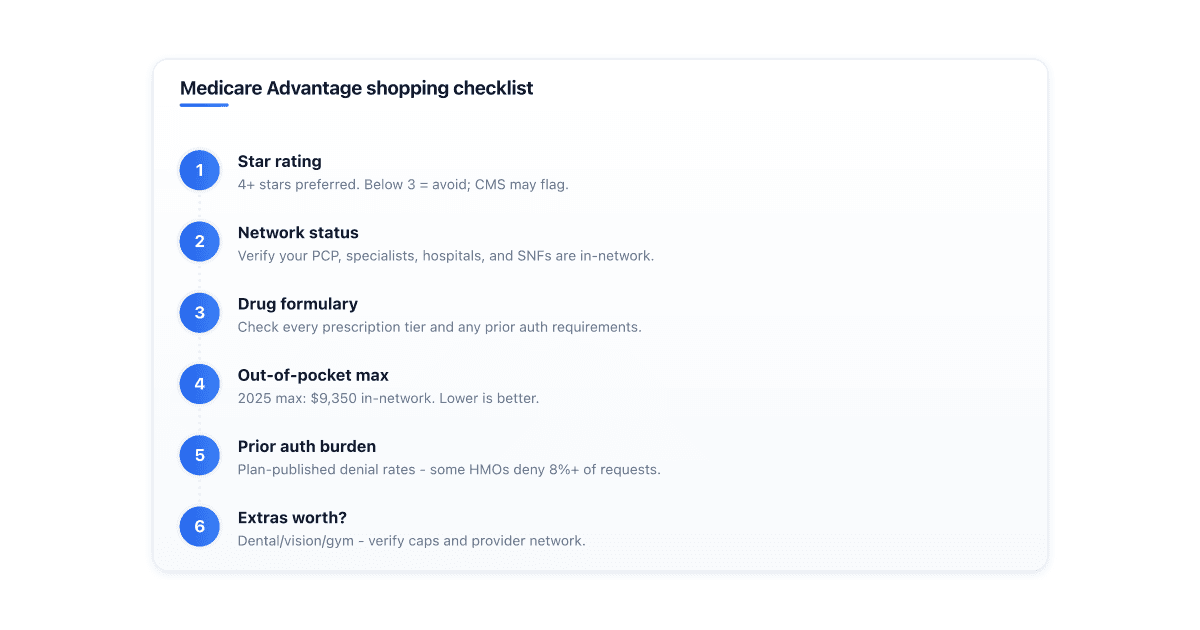Select the 'Verify your PCP, specialists' description
The image size is (1200, 630).
[446, 256]
